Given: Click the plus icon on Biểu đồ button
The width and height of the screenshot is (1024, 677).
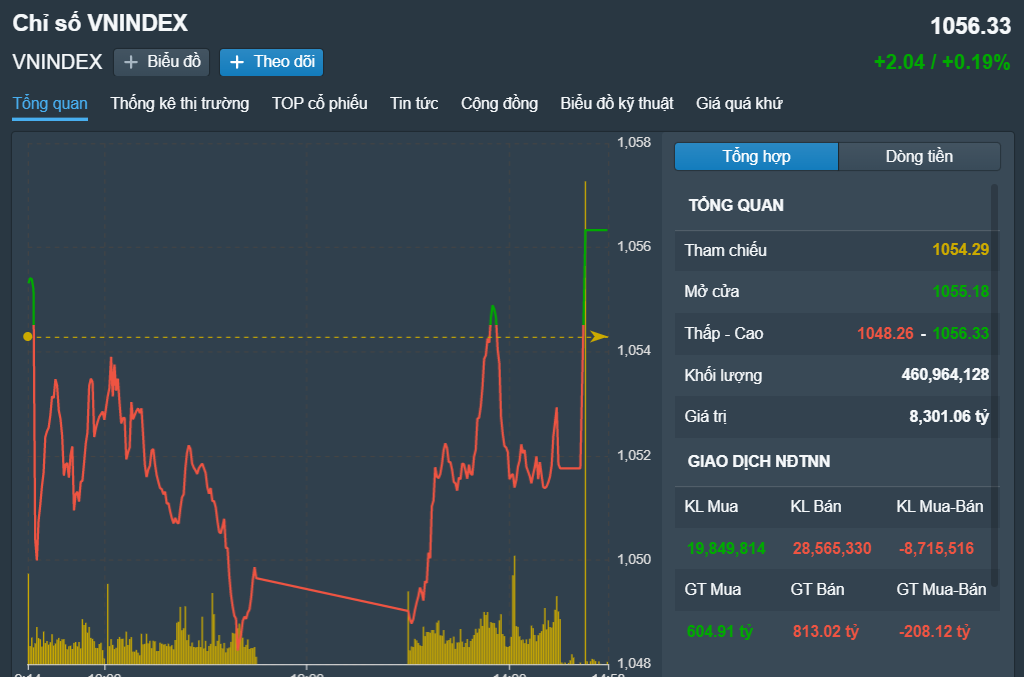Looking at the screenshot, I should pyautogui.click(x=131, y=62).
